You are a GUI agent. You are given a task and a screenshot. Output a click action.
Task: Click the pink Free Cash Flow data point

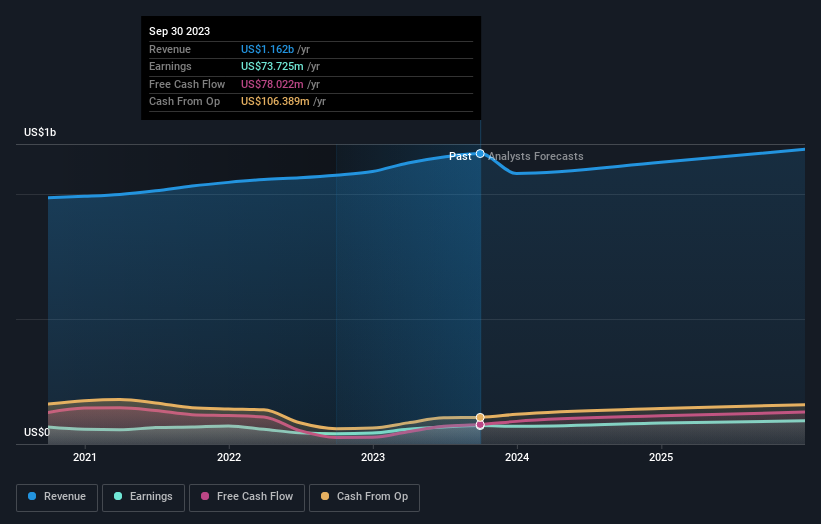click(x=480, y=425)
